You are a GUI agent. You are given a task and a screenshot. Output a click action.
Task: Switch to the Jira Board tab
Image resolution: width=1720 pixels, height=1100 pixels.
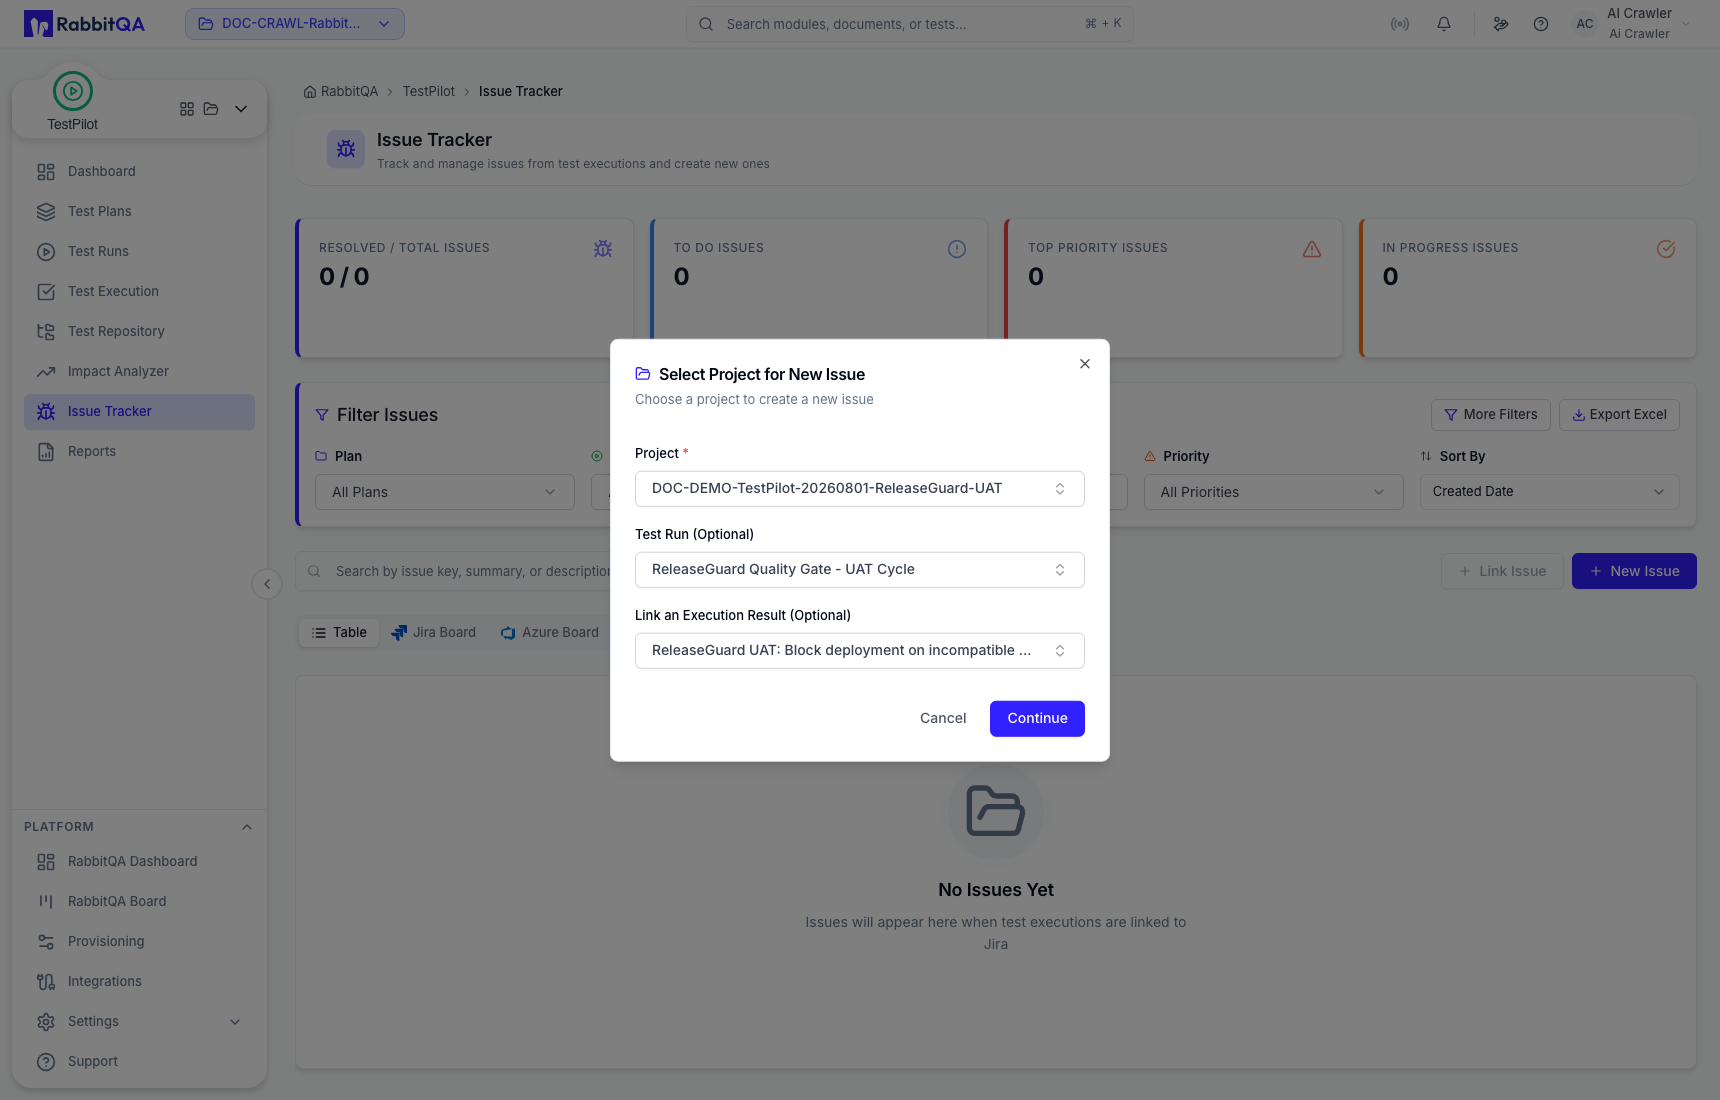(x=433, y=633)
